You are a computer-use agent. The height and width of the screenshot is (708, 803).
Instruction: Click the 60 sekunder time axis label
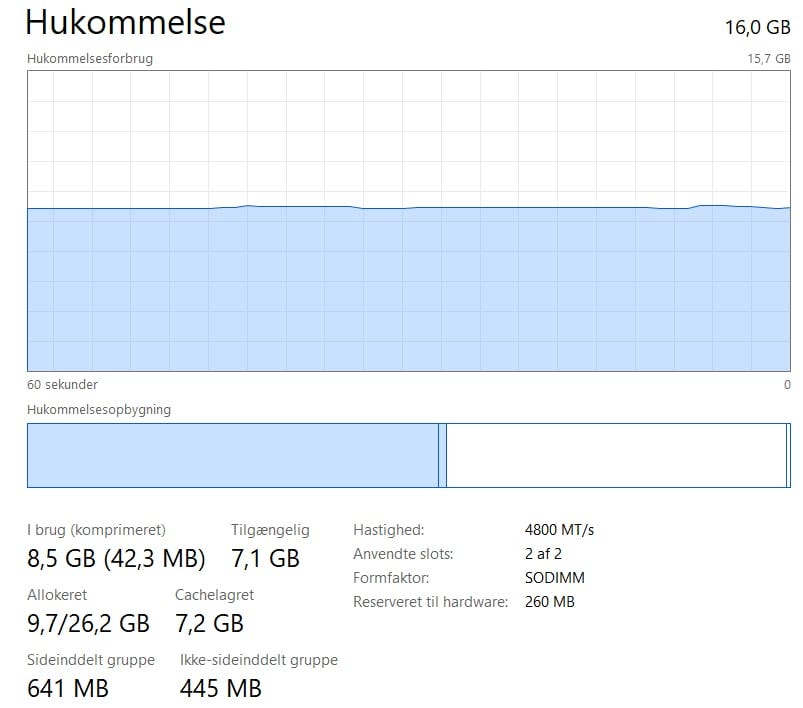pyautogui.click(x=62, y=384)
